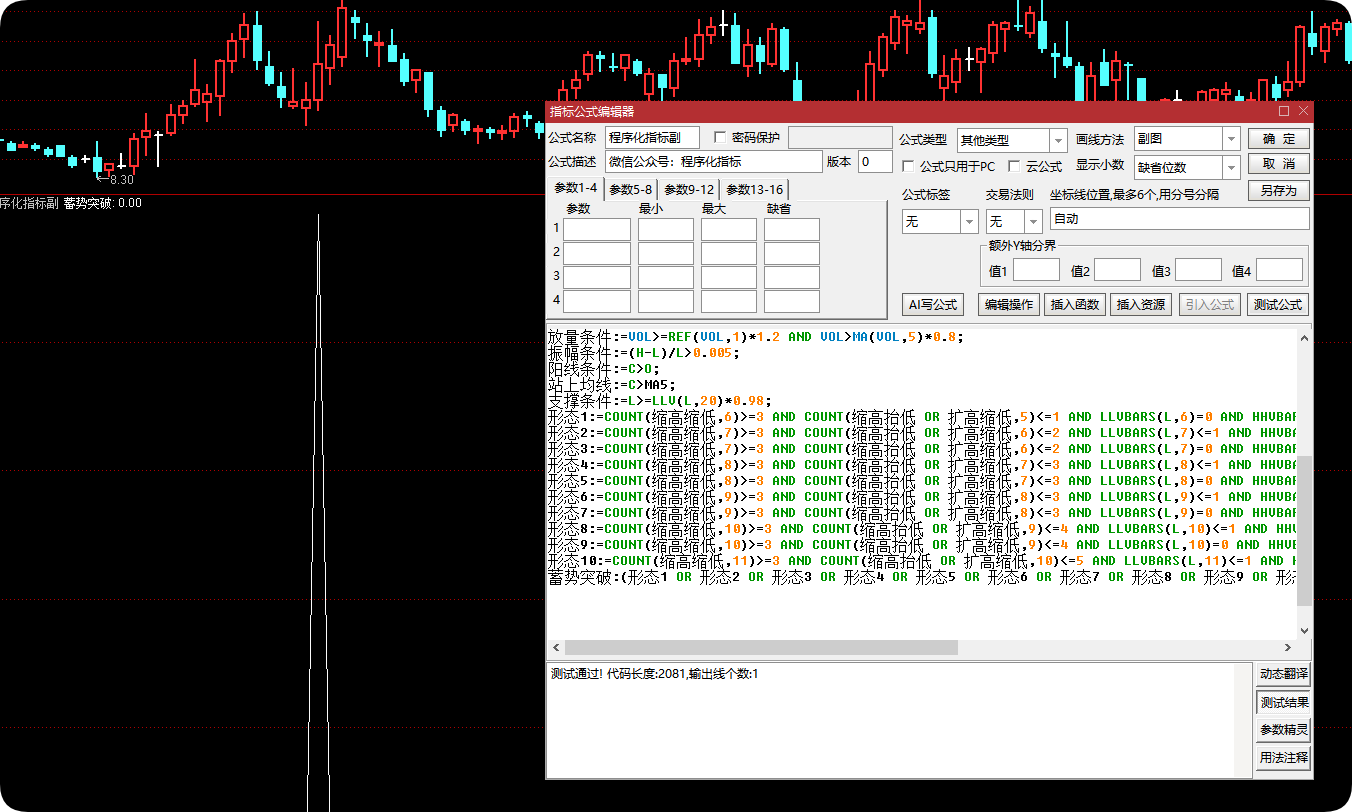Image resolution: width=1352 pixels, height=812 pixels.
Task: Launch AI写公式
Action: tap(932, 304)
